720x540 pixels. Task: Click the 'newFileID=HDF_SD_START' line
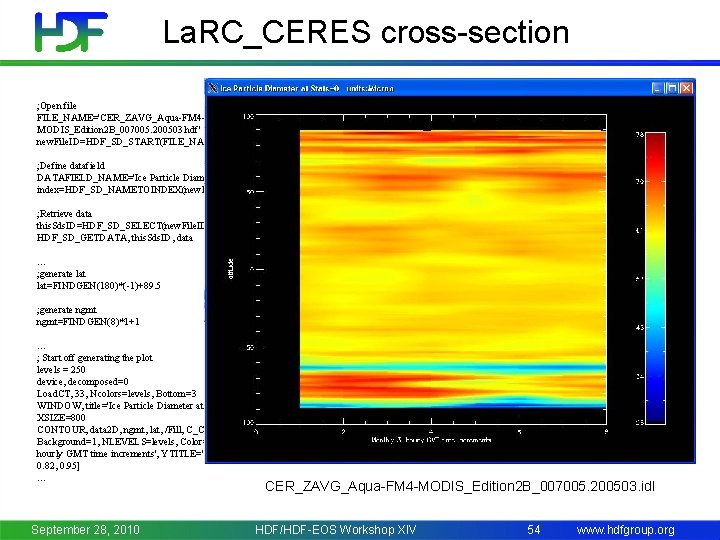click(120, 141)
